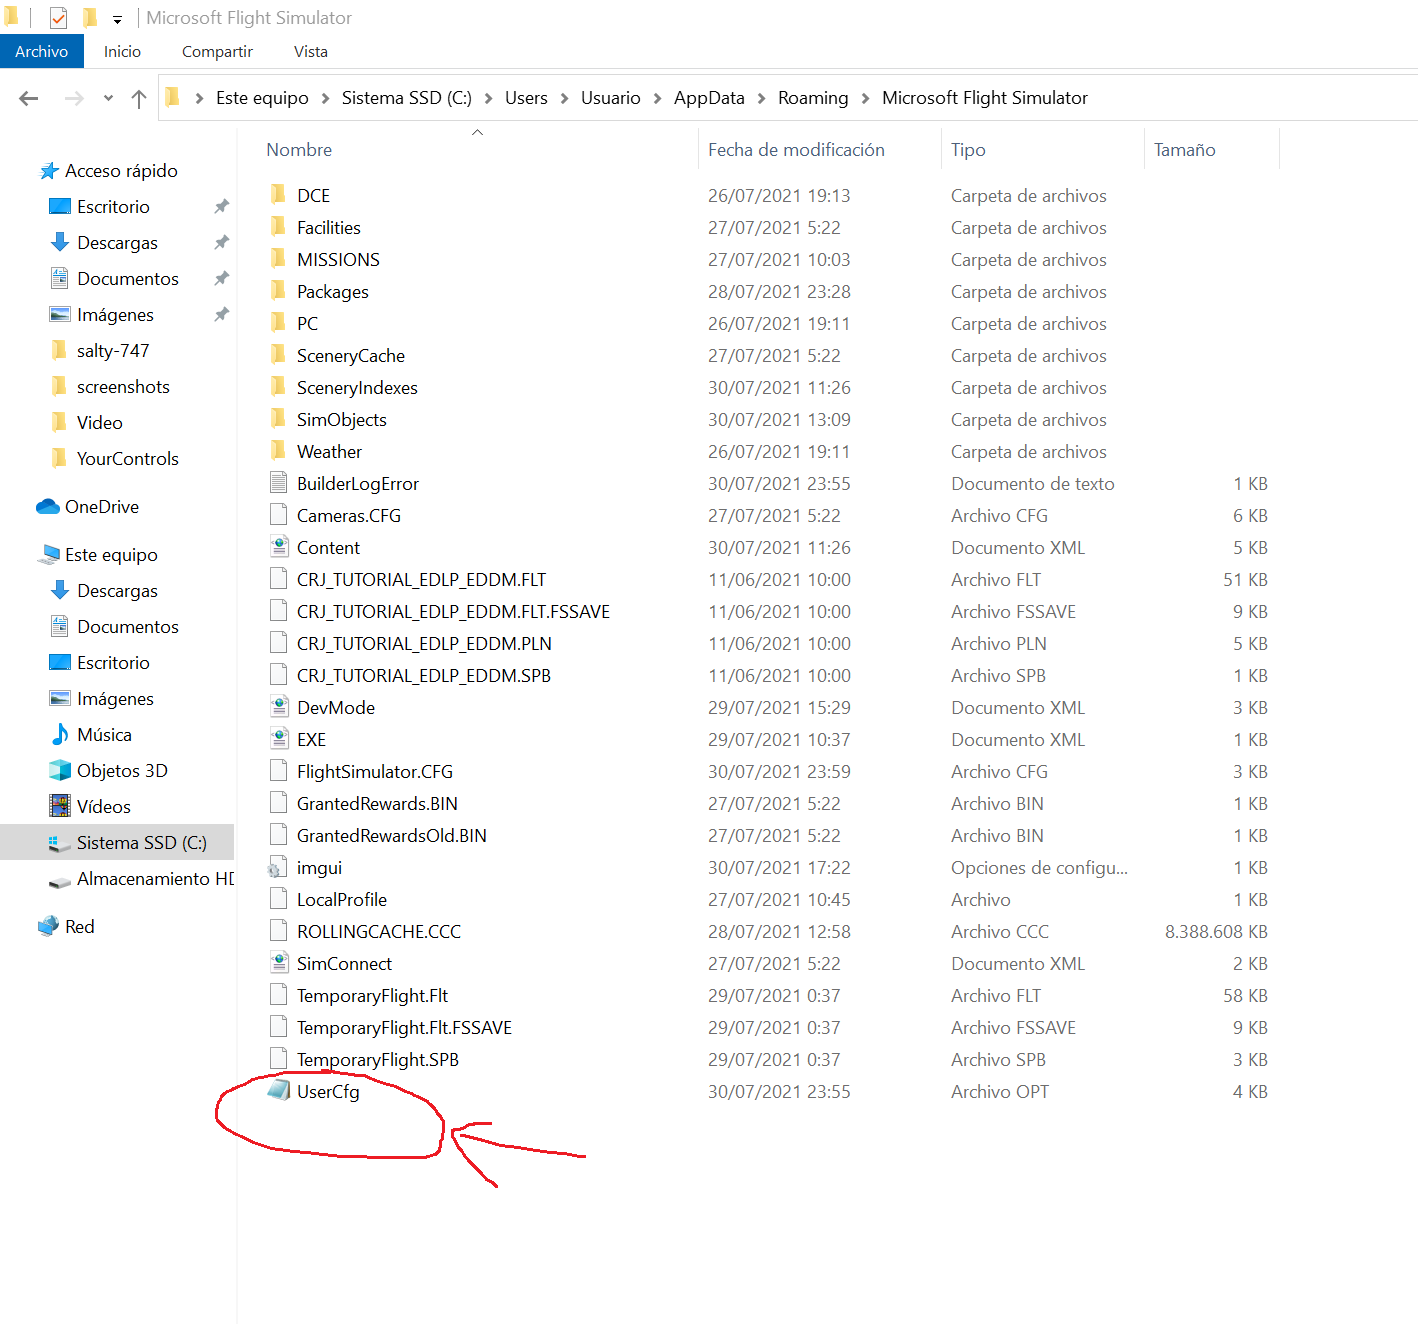Click the ROLLINGCACHE.CCC file icon
This screenshot has height=1324, width=1418.
279,931
